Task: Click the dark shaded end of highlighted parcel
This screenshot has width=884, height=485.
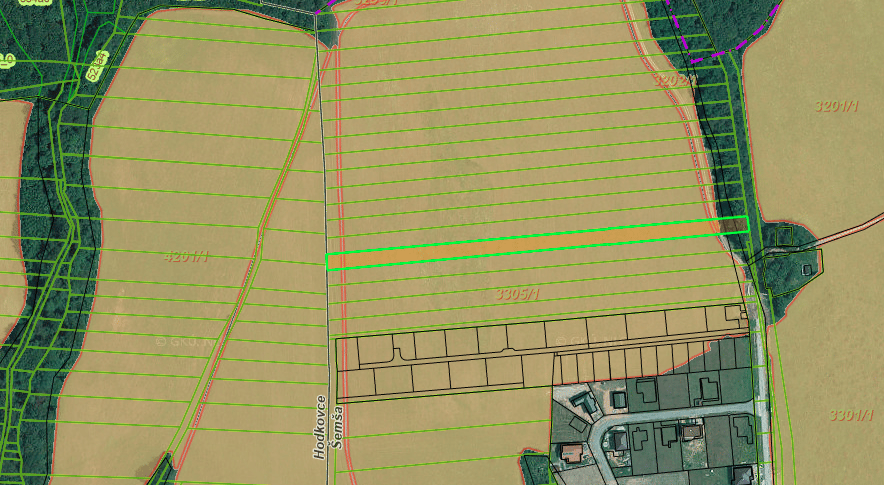Action: (x=734, y=226)
